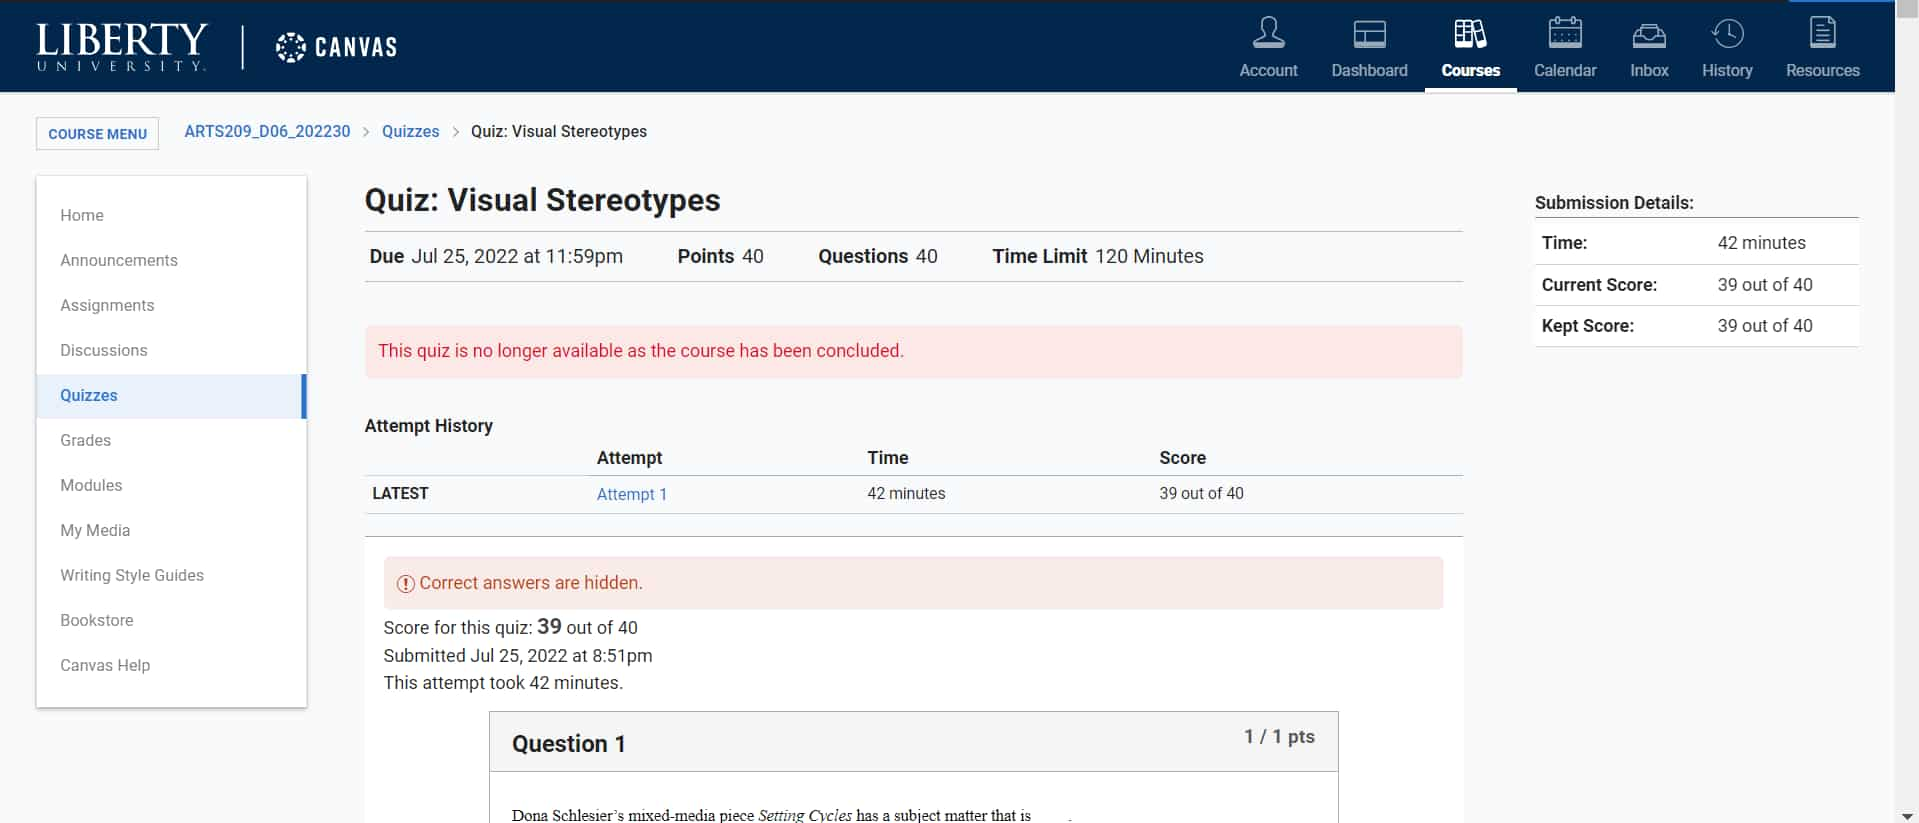Click the 'Submission Details:' heading

point(1614,203)
